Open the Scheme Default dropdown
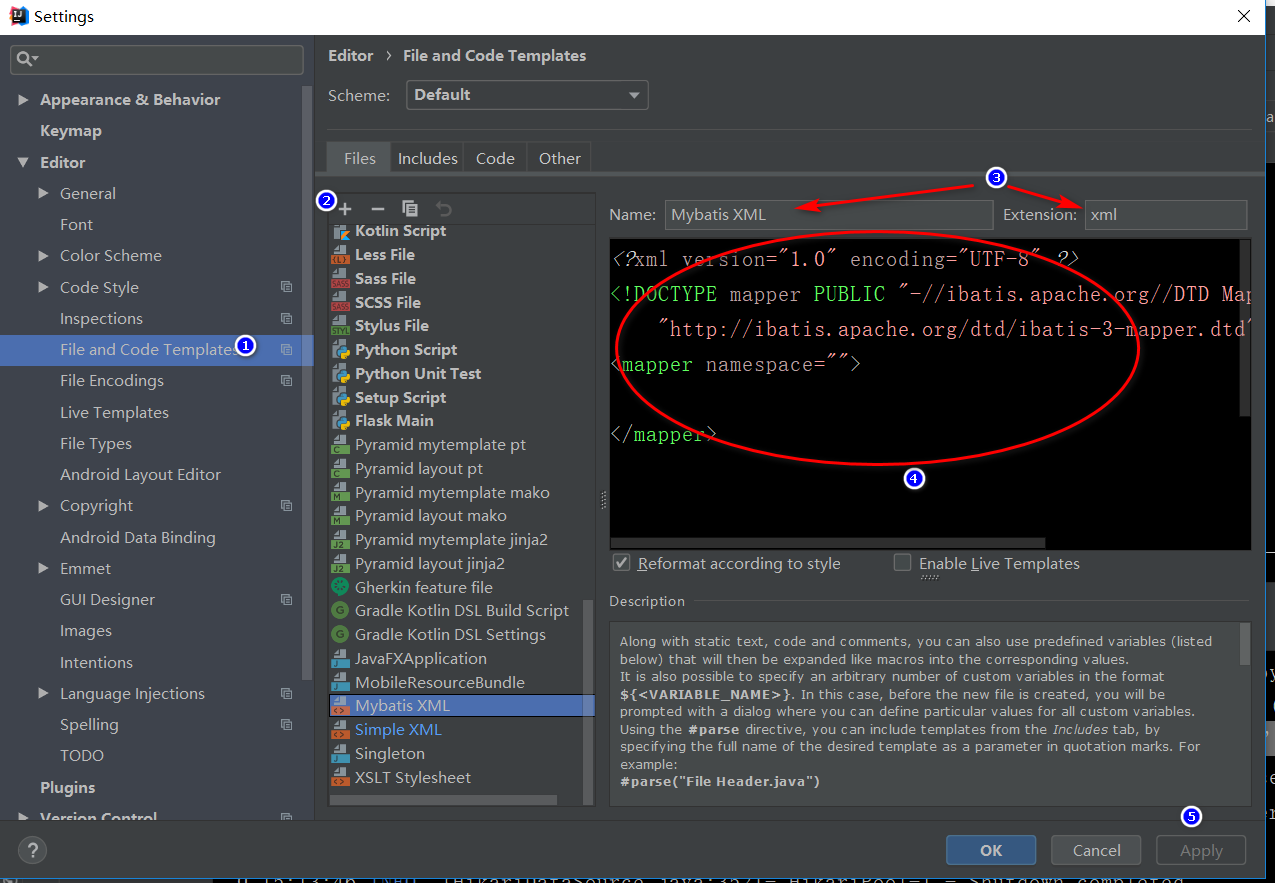 [527, 95]
